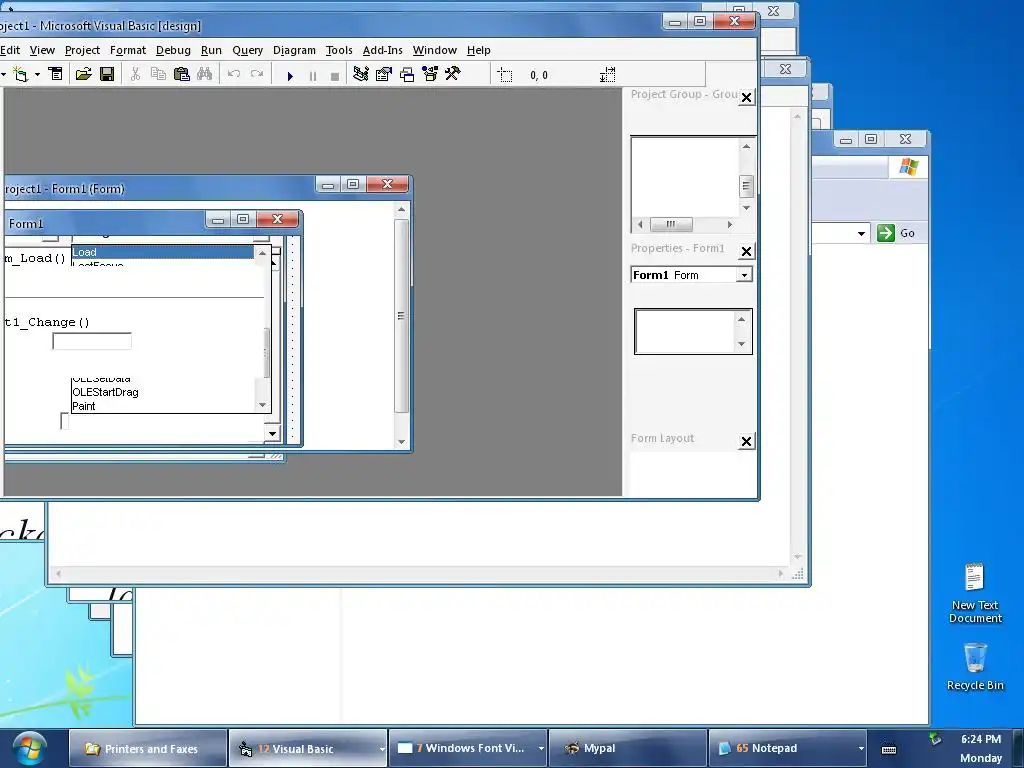Click the 6:24 PM taskbar clock
The image size is (1024, 768).
981,739
